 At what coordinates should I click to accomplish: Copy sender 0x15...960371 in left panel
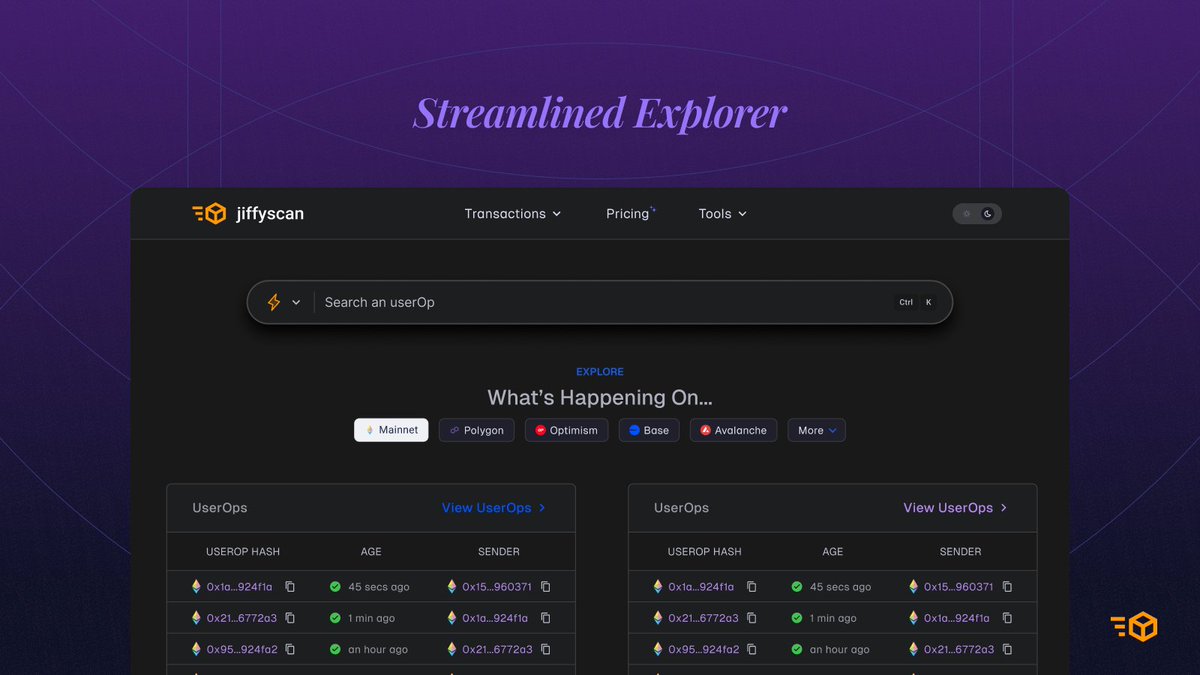[546, 587]
